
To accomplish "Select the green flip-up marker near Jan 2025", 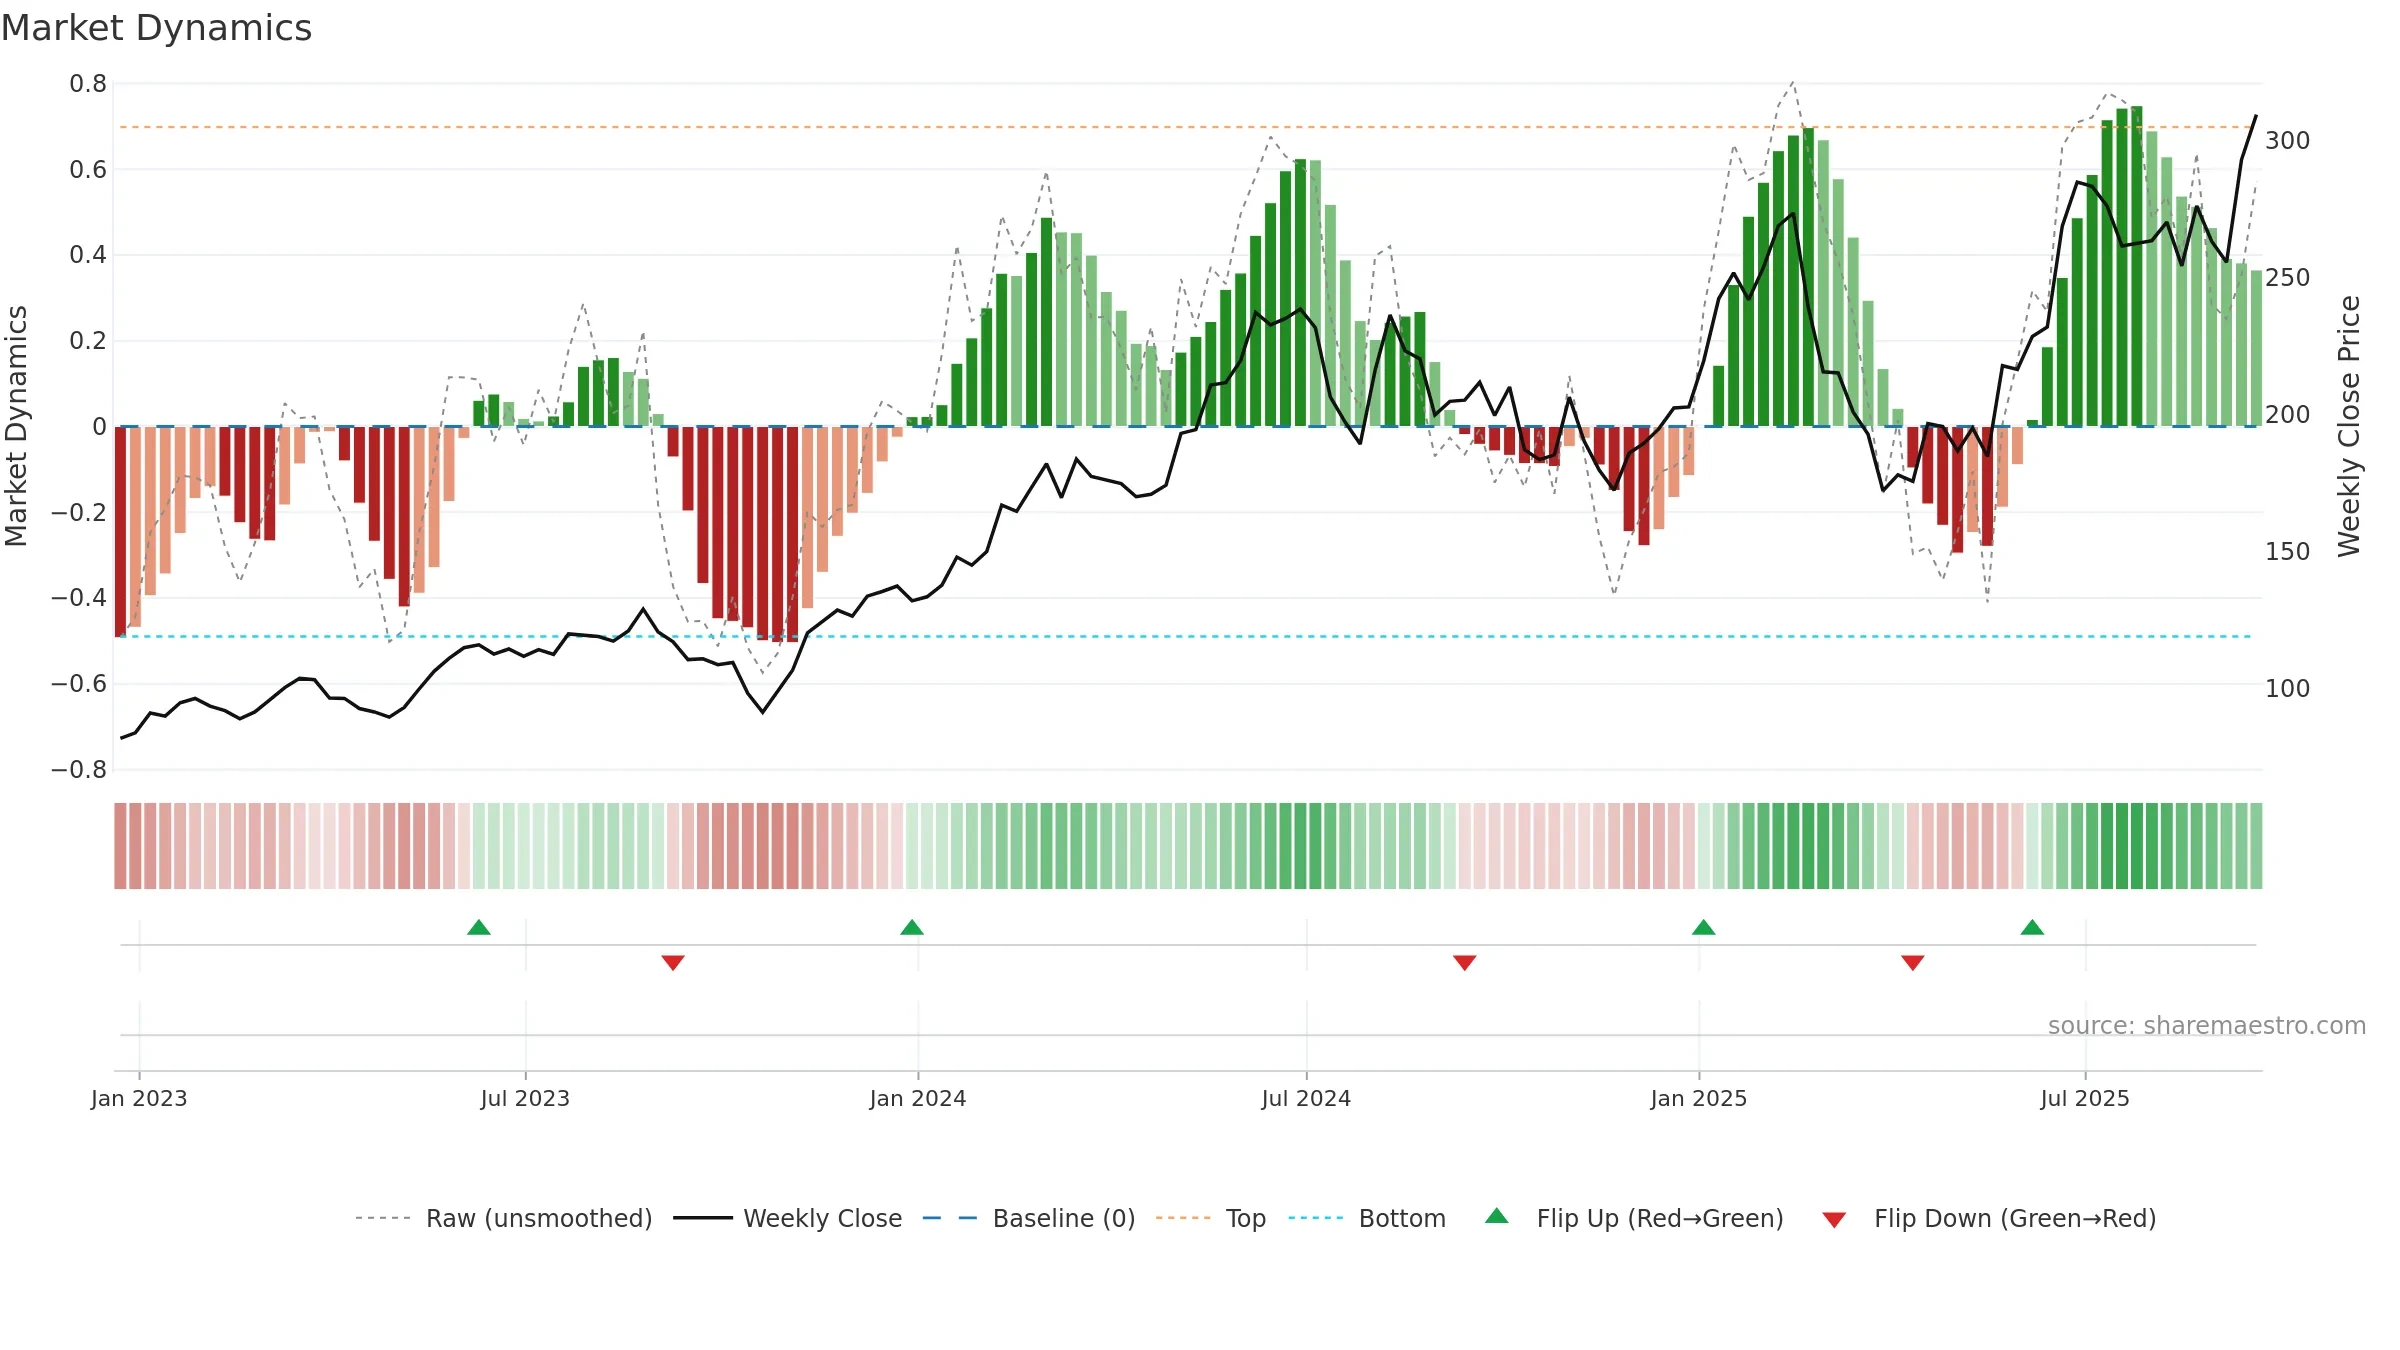I will (1704, 927).
